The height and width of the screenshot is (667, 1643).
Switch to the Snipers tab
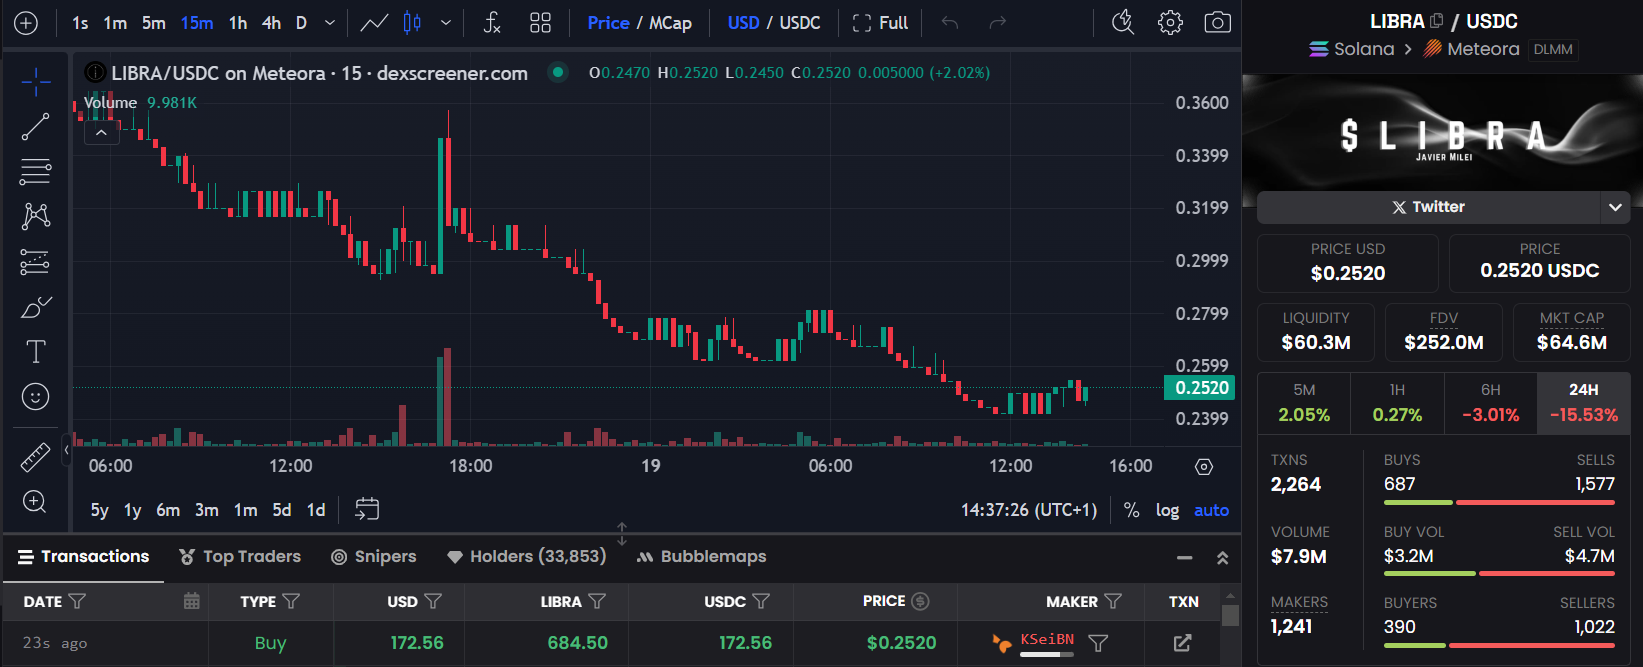pos(373,557)
